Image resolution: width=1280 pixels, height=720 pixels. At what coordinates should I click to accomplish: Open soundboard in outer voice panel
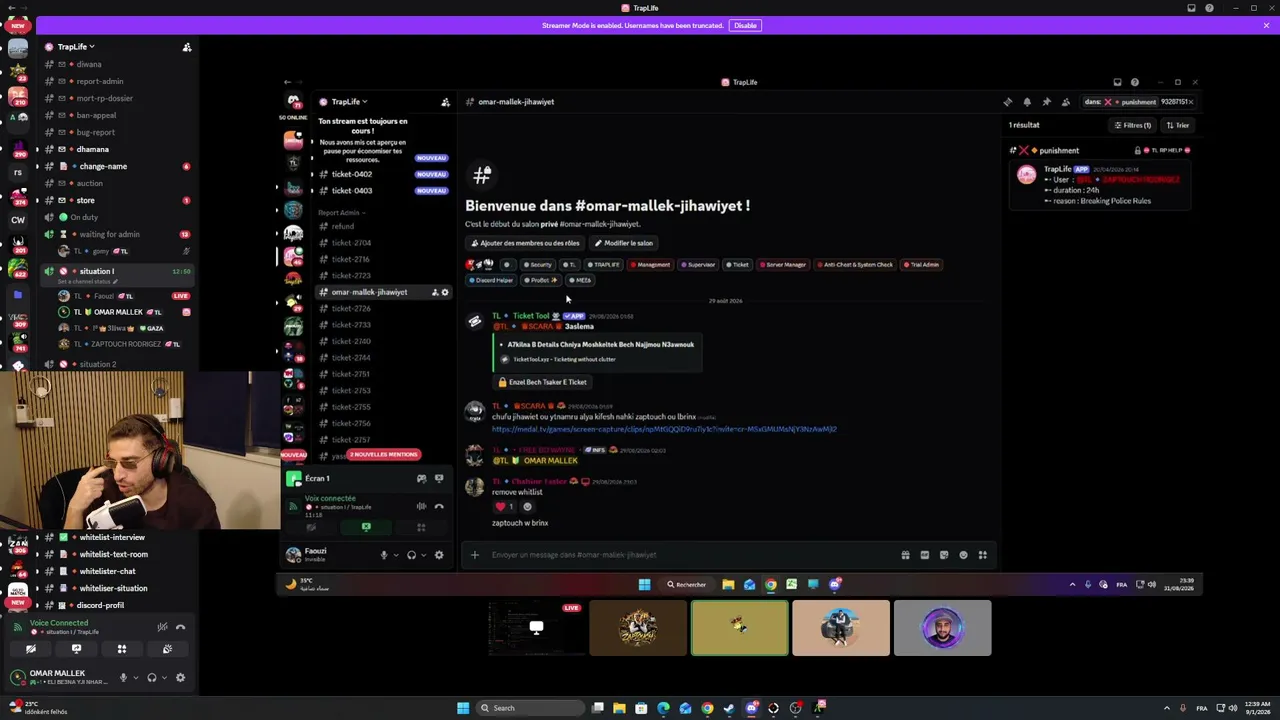point(167,649)
